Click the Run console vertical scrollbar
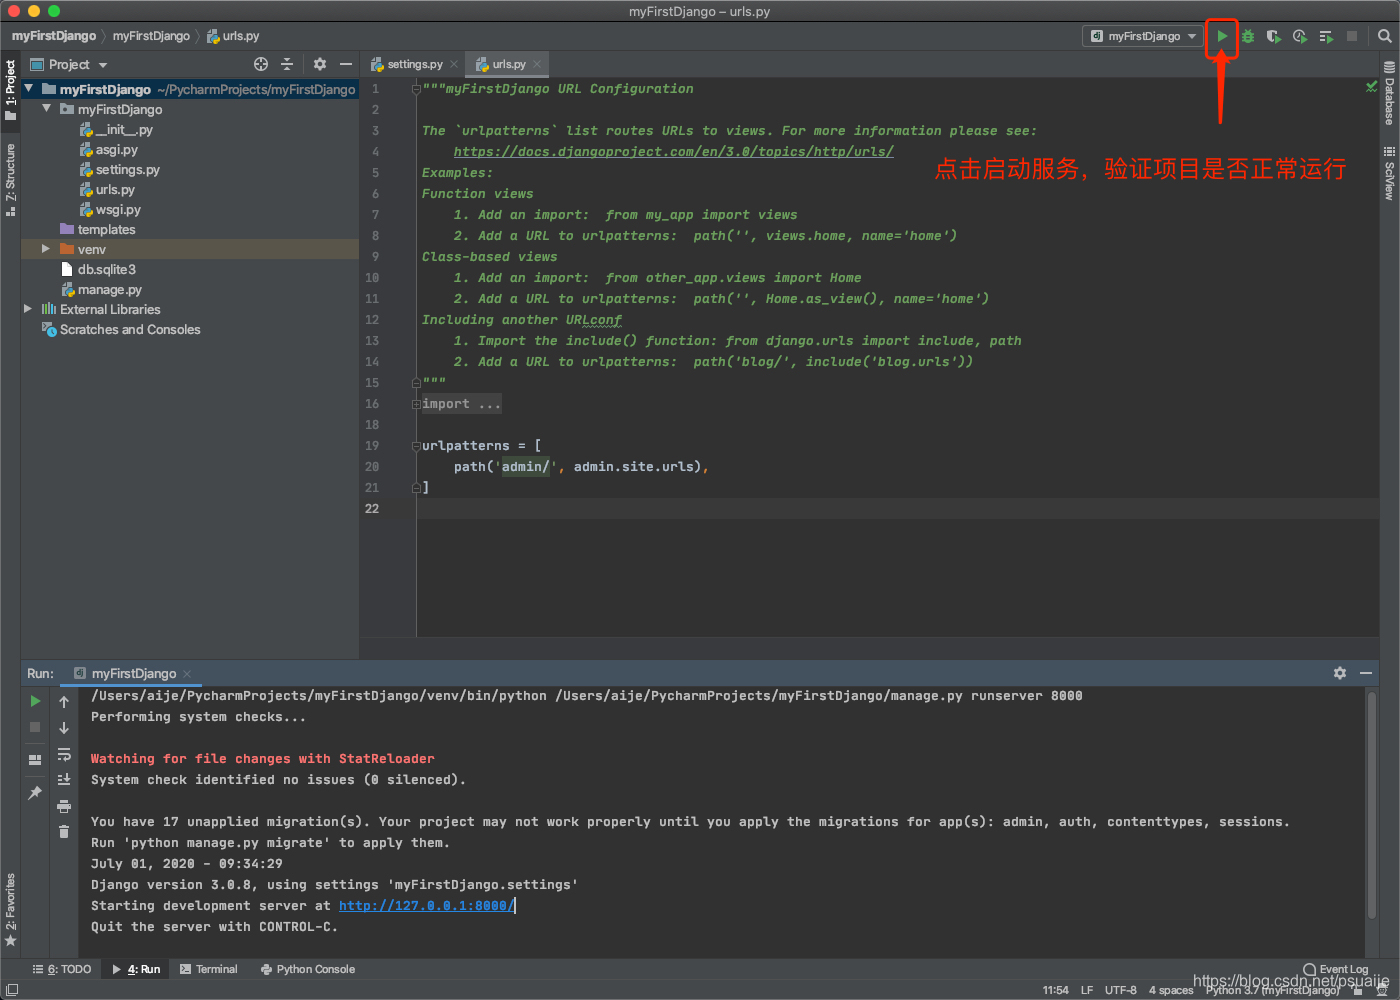The width and height of the screenshot is (1400, 1000). pos(1372,805)
